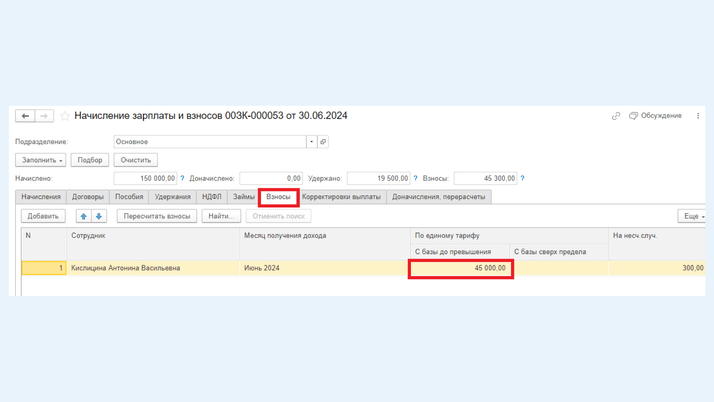Image resolution: width=714 pixels, height=402 pixels.
Task: Select the Взносы tab
Action: [278, 197]
